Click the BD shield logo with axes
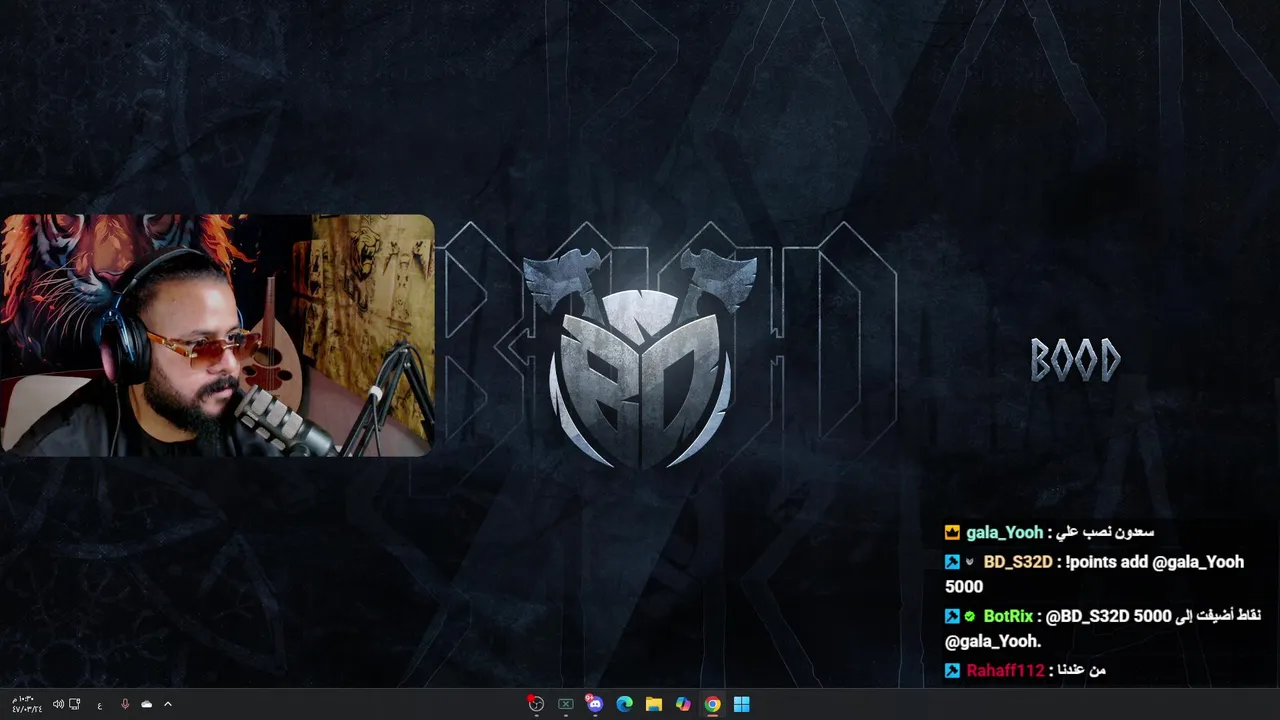This screenshot has width=1280, height=720. pos(640,358)
